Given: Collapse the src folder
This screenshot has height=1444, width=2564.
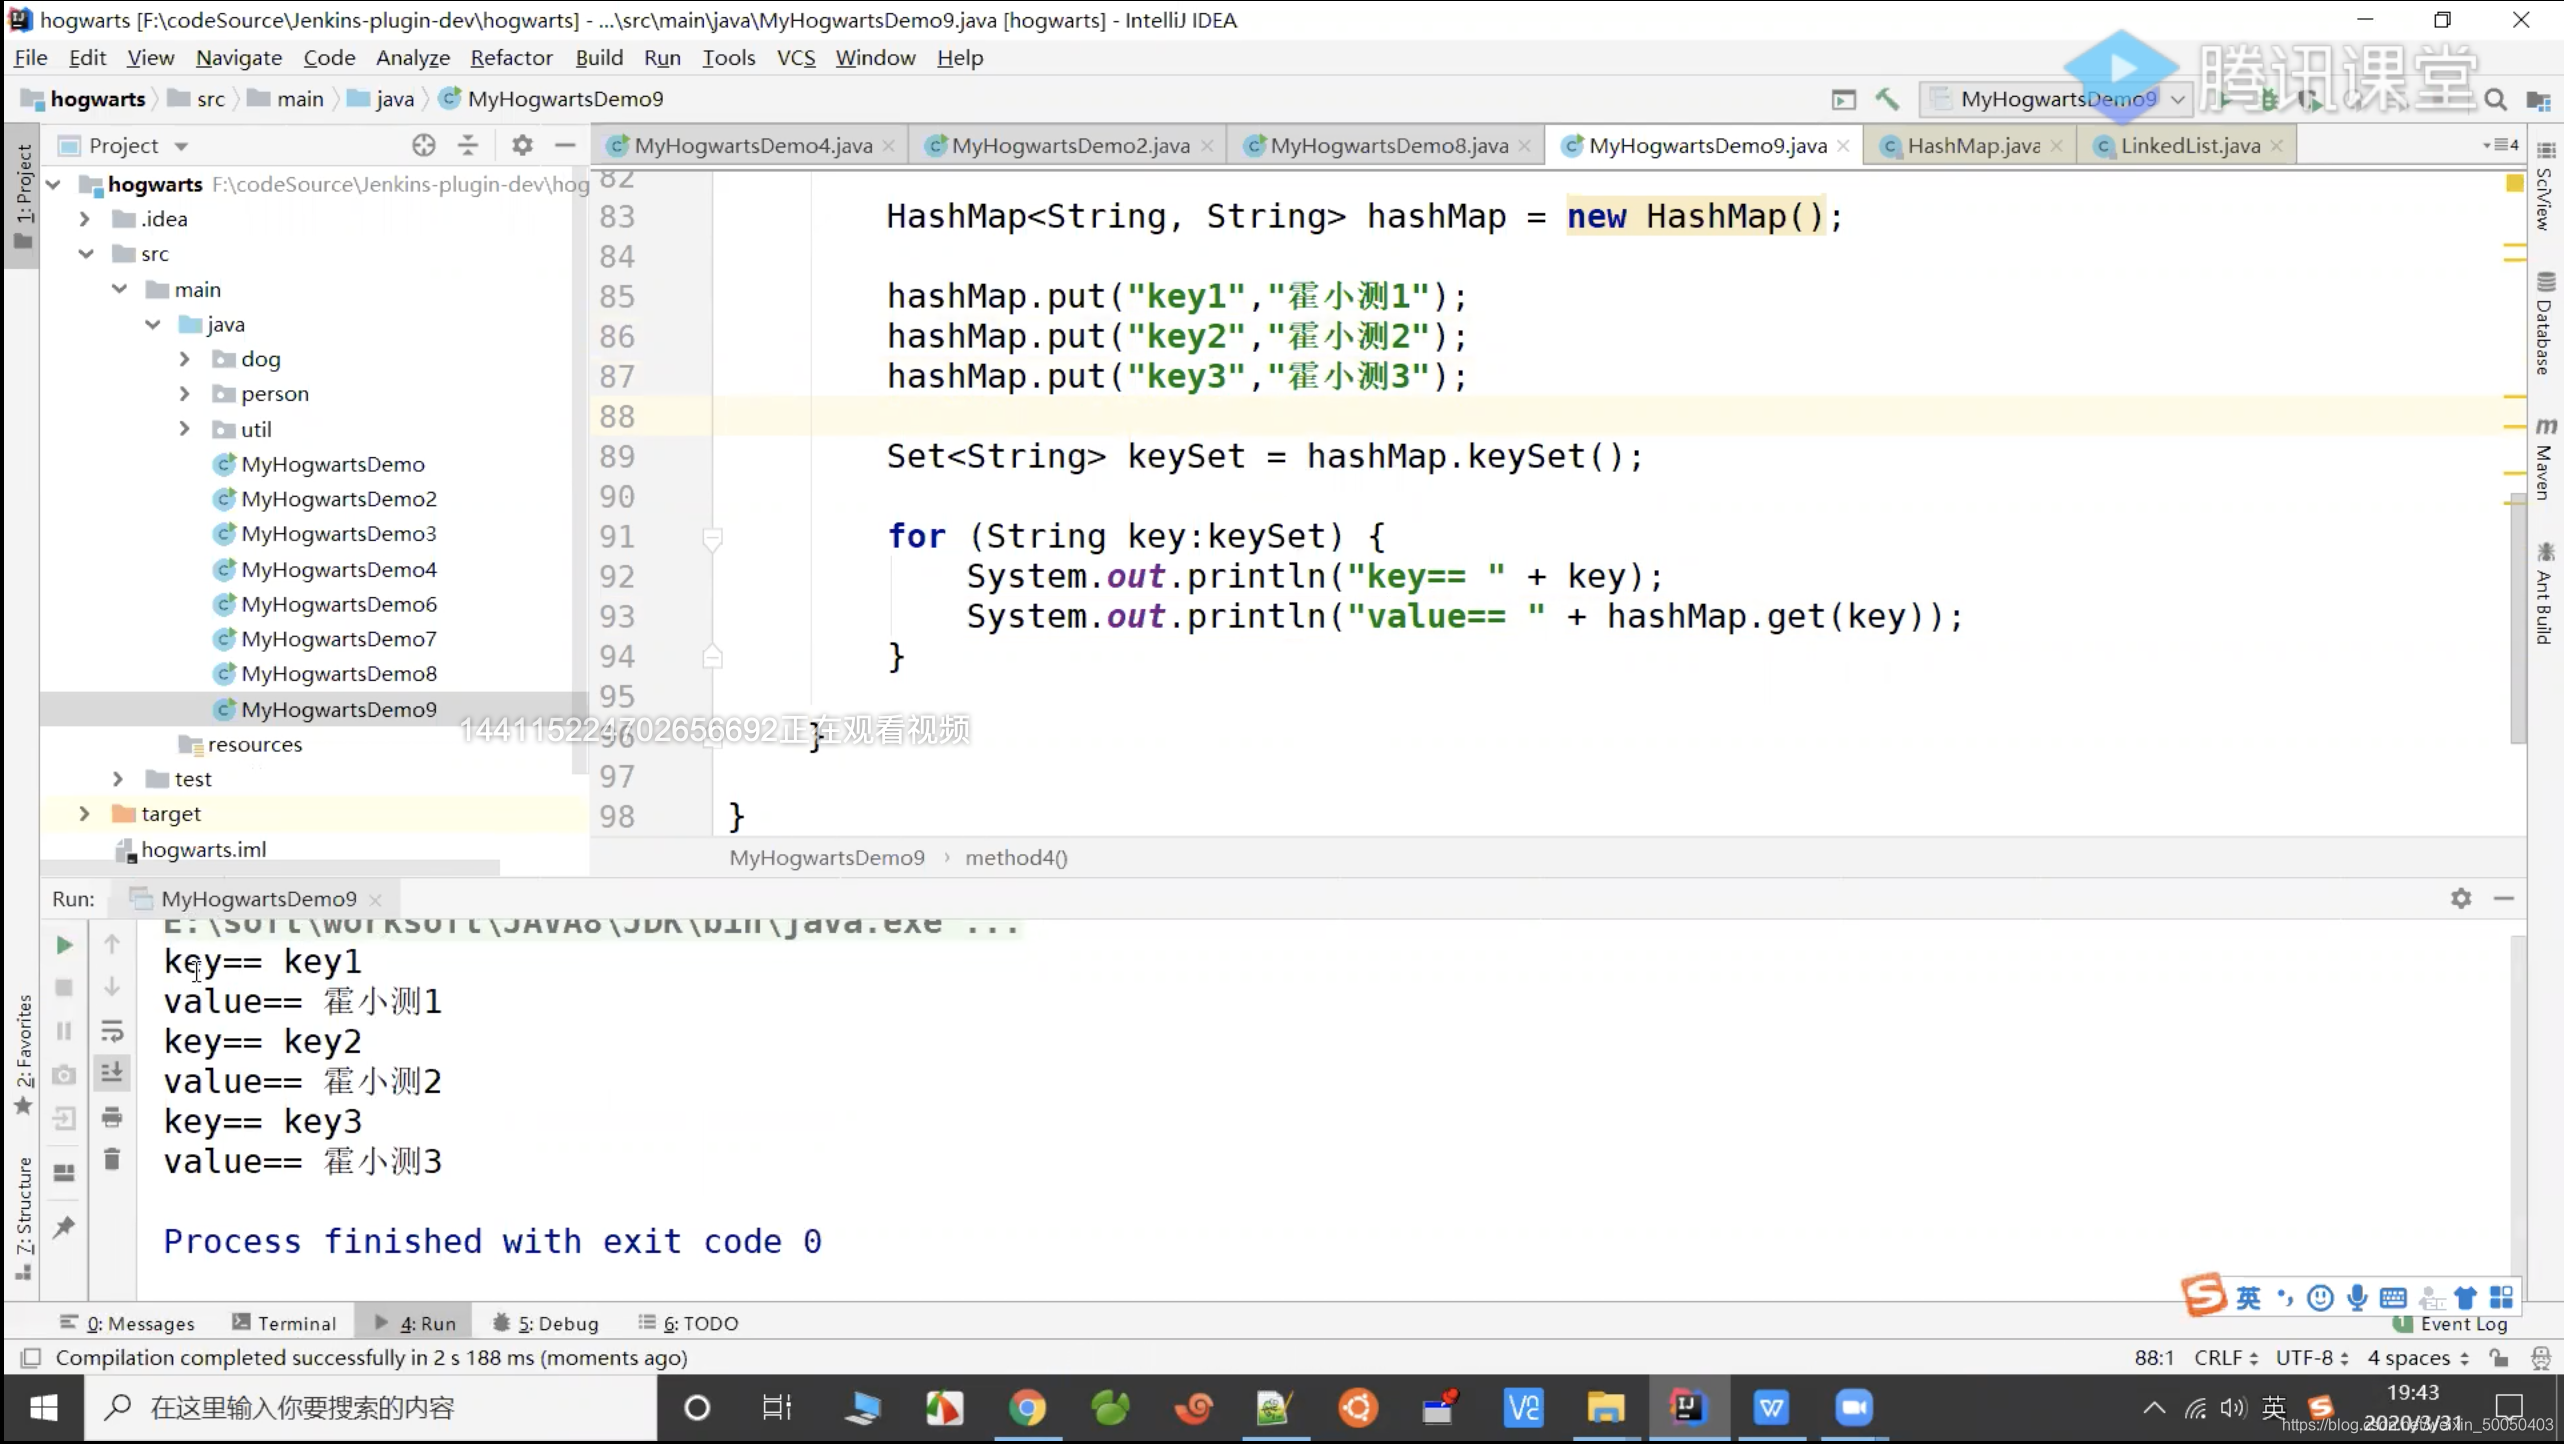Looking at the screenshot, I should click(86, 254).
